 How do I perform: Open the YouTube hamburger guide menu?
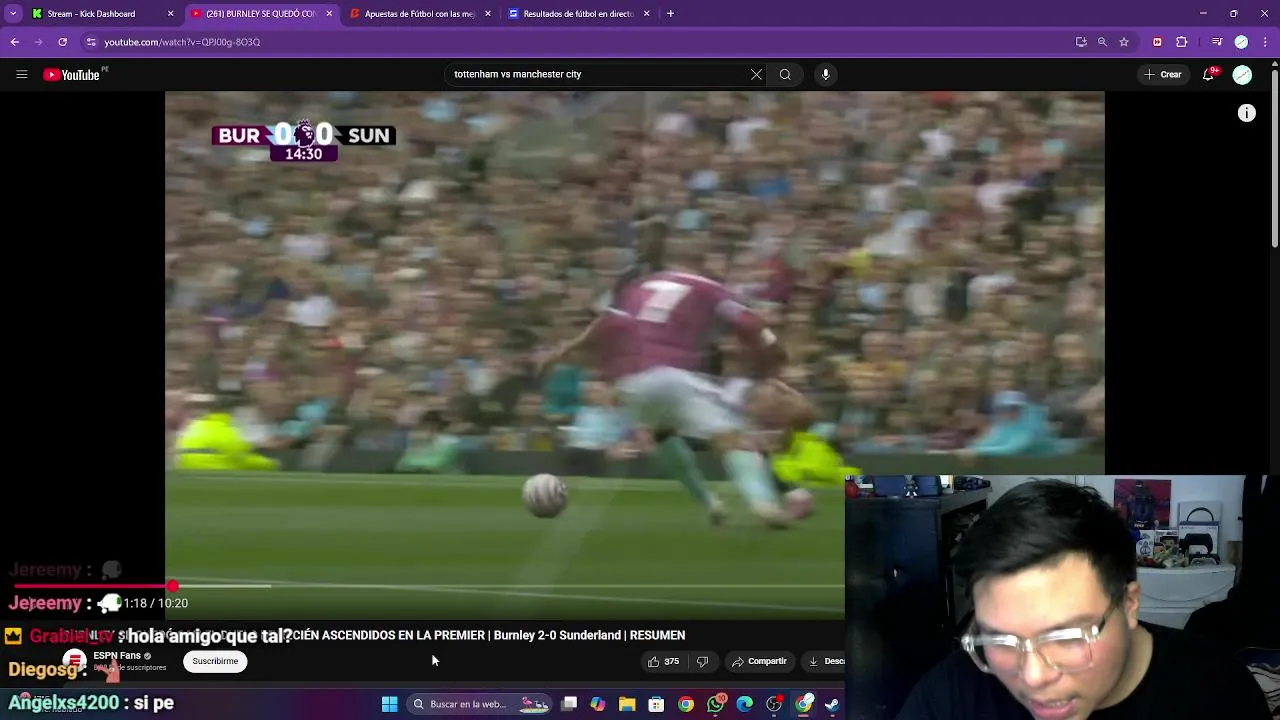coord(21,74)
